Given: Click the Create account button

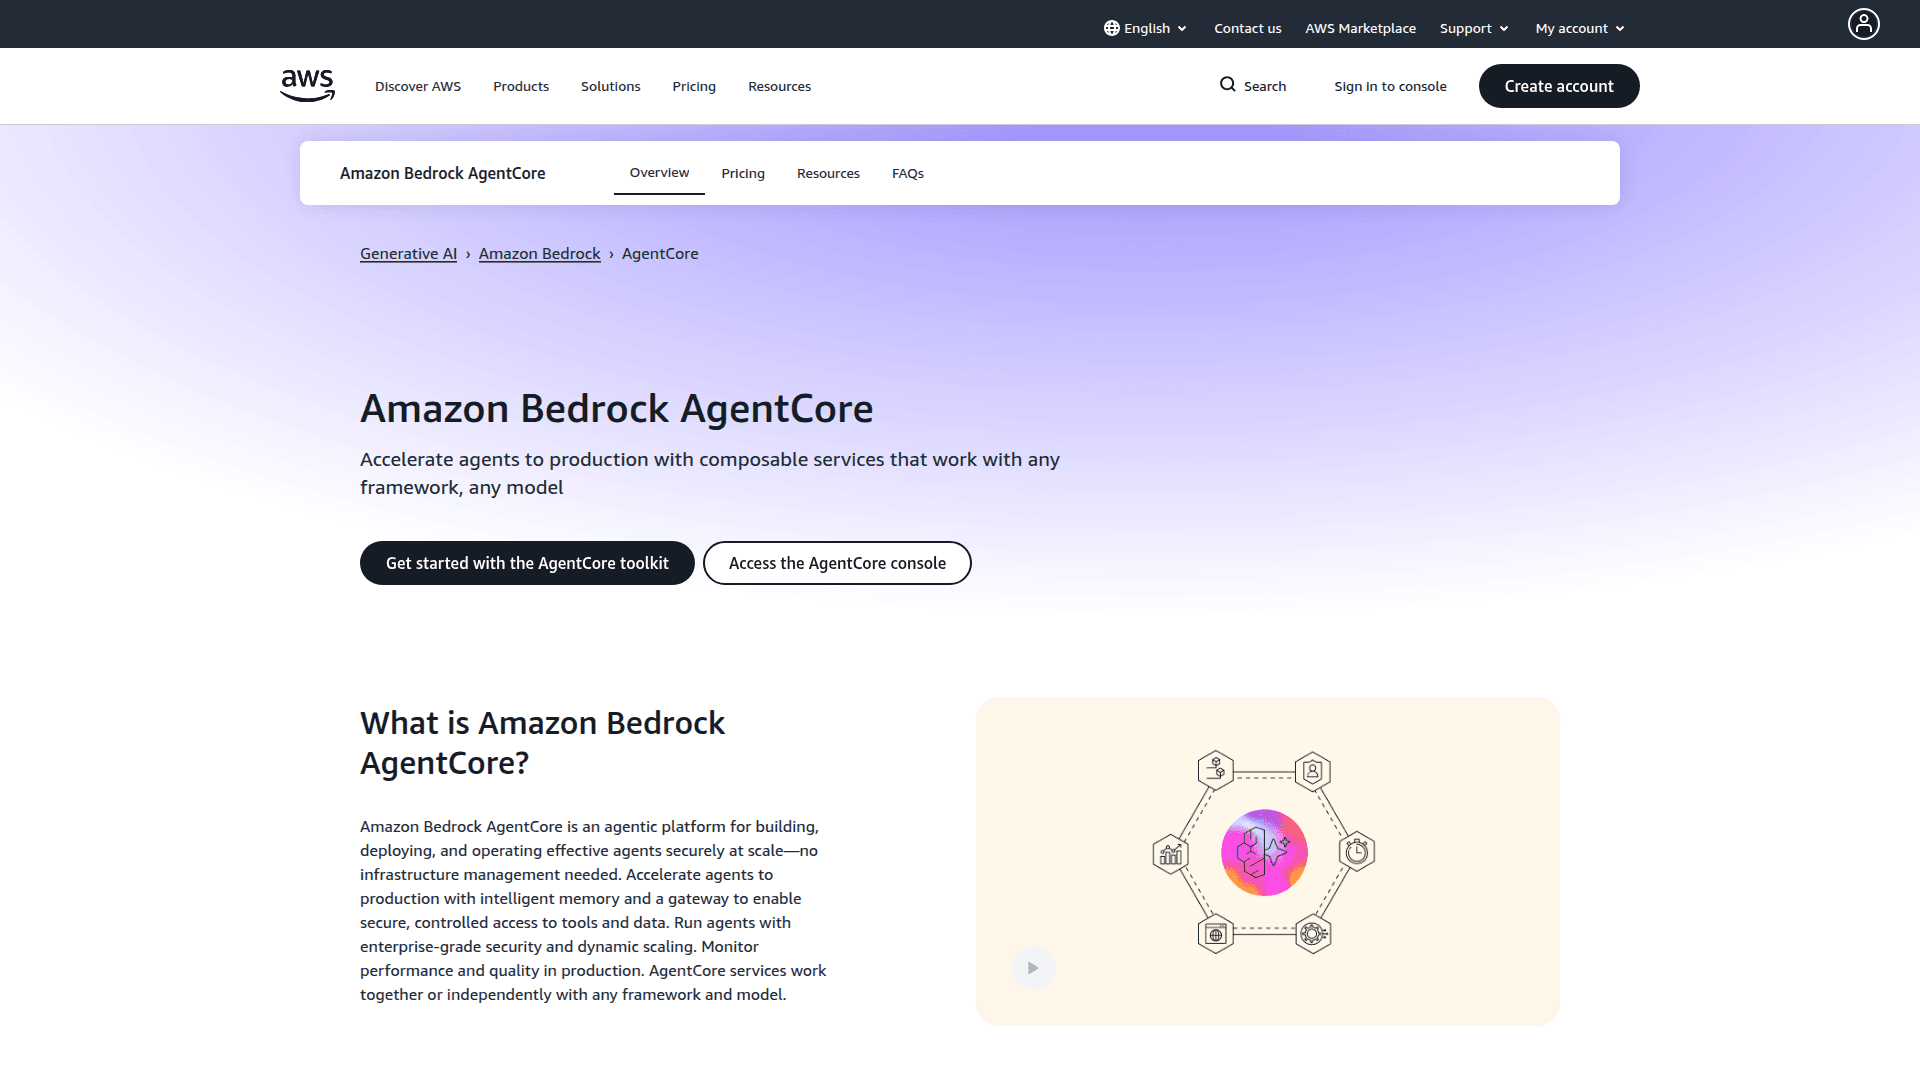Looking at the screenshot, I should [1558, 86].
